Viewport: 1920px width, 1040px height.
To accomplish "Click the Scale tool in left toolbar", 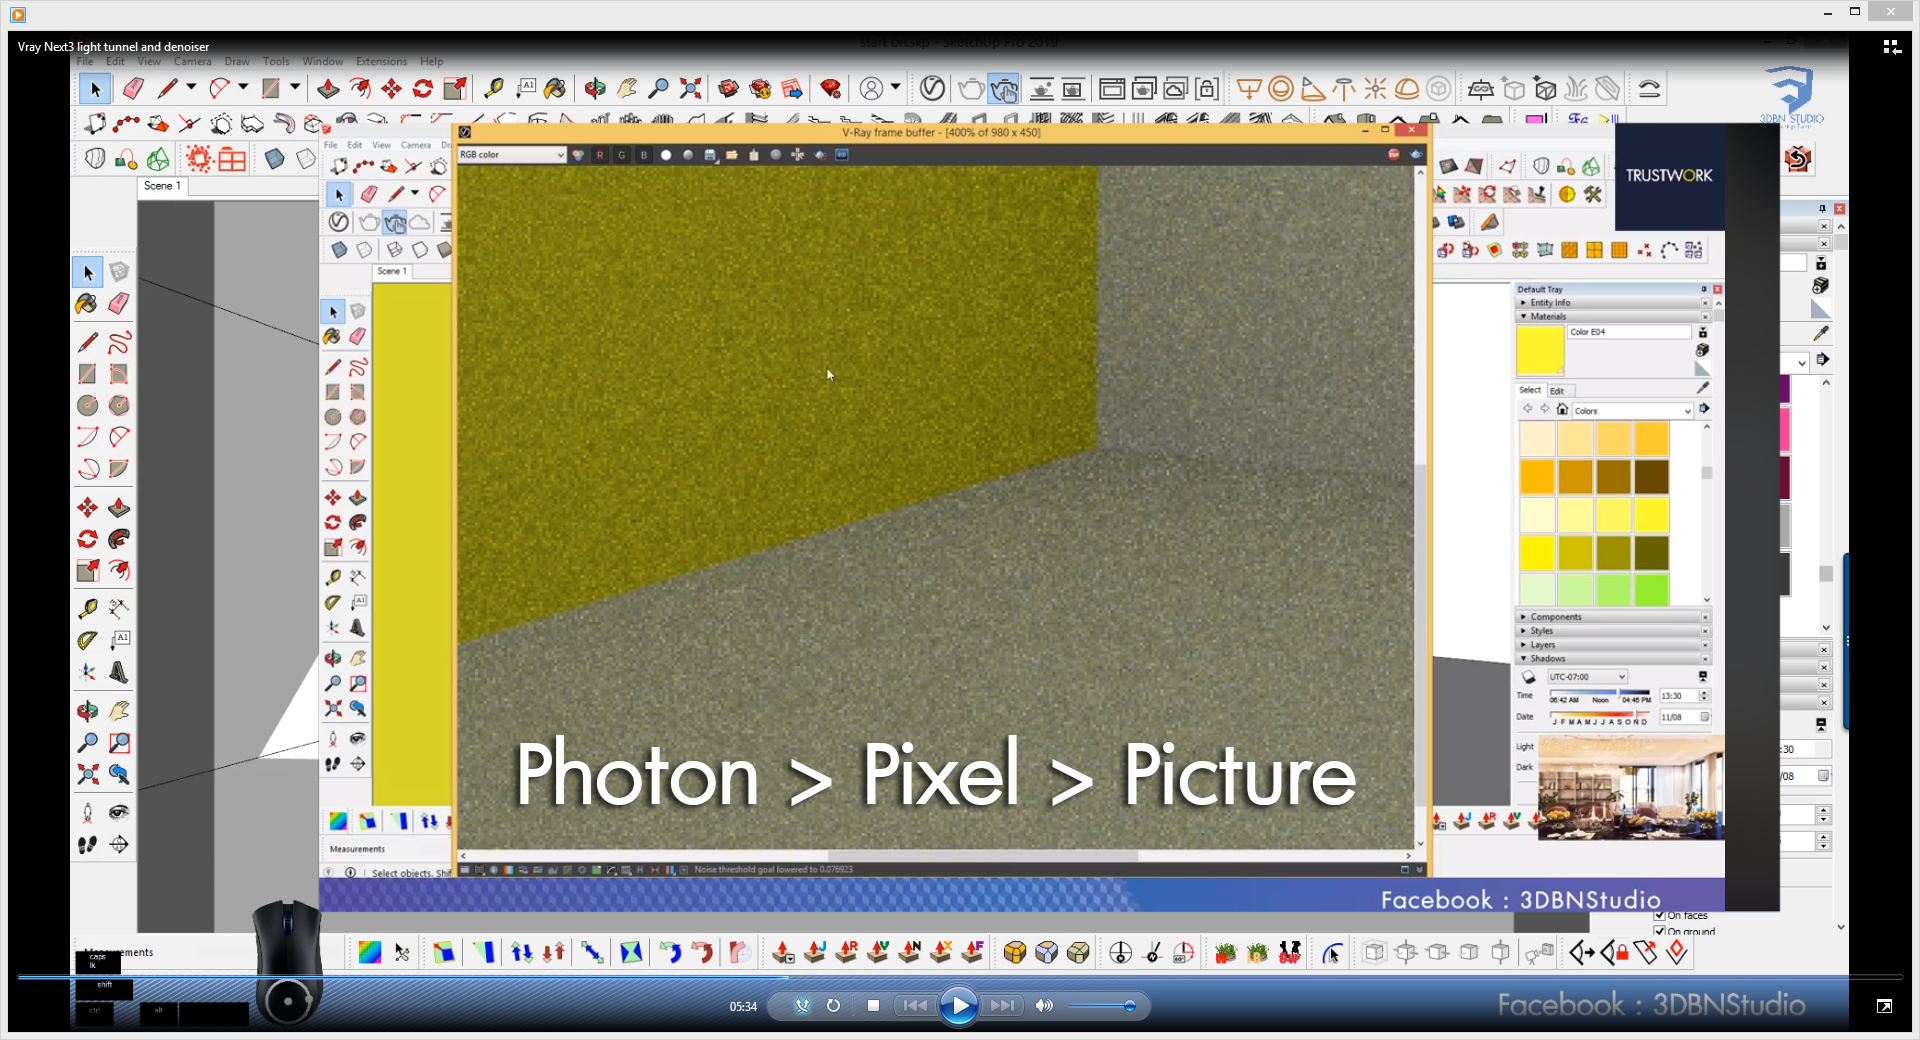I will coord(88,571).
